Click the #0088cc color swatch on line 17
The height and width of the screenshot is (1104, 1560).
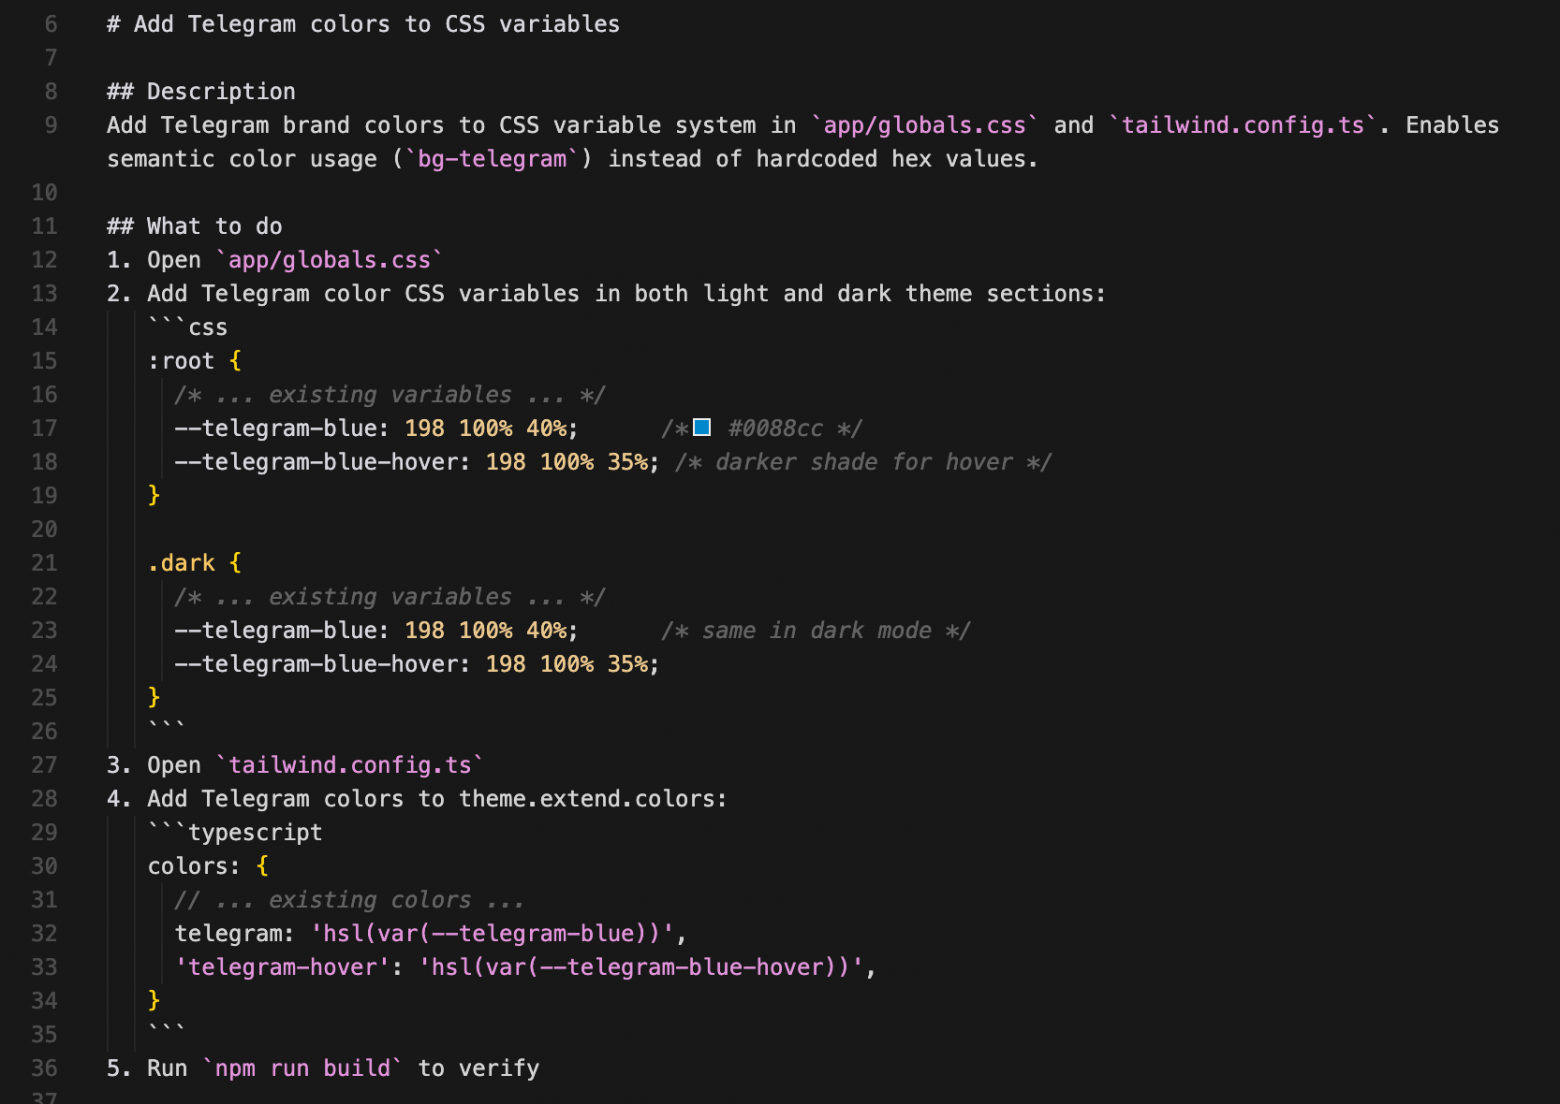point(702,428)
